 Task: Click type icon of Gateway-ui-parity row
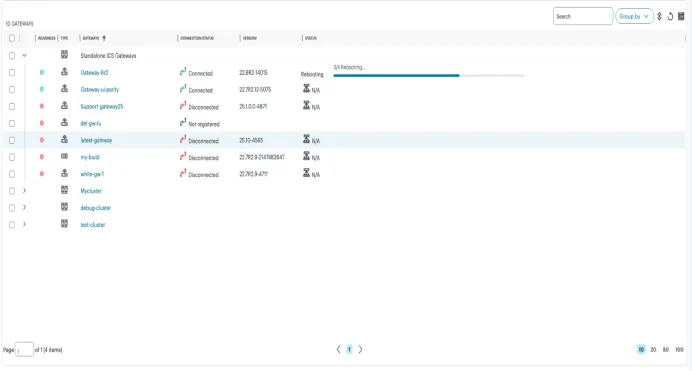click(x=64, y=89)
